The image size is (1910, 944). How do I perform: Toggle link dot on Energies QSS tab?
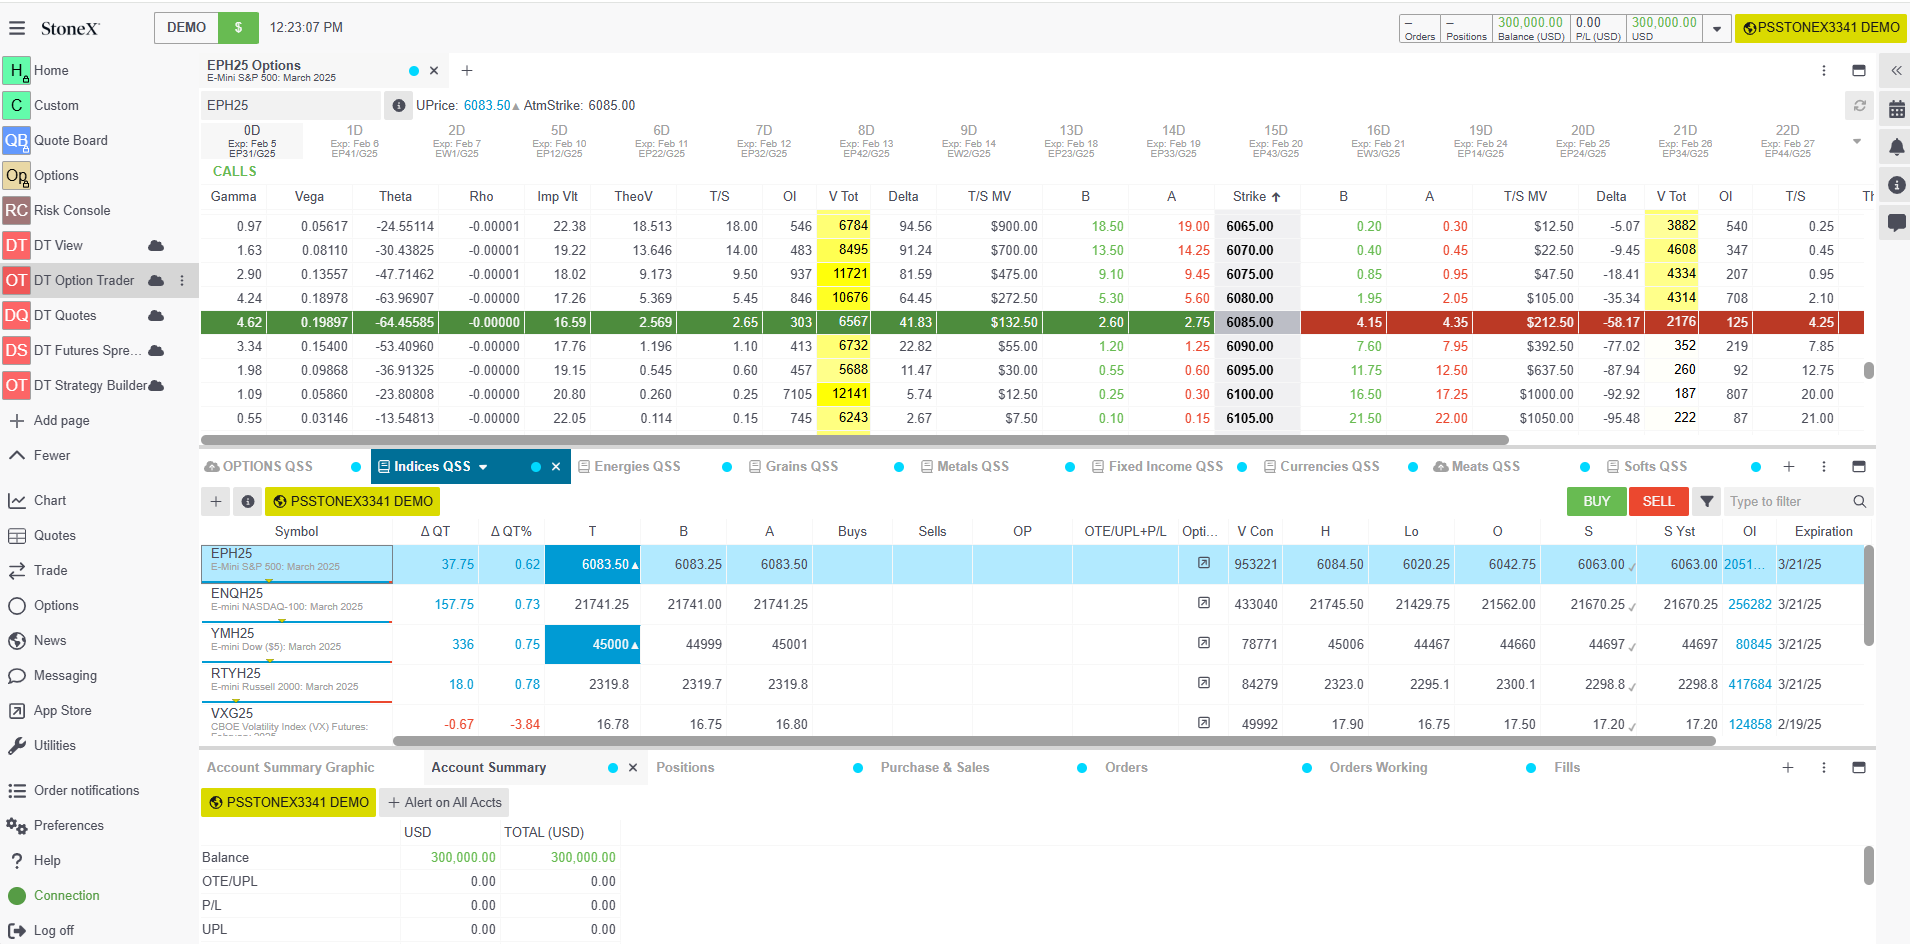pyautogui.click(x=727, y=467)
